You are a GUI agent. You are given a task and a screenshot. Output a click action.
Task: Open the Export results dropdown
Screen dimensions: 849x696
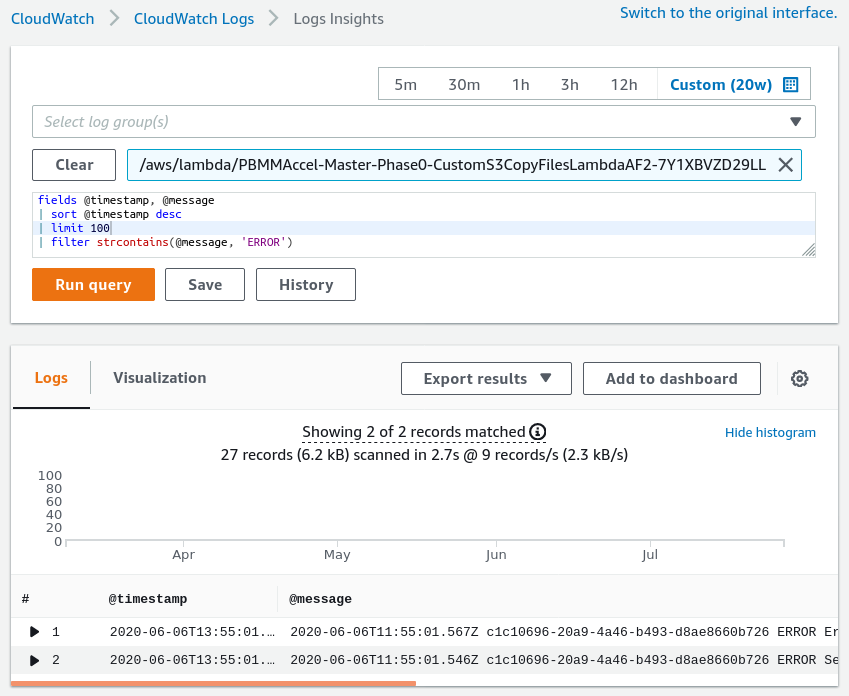(486, 379)
